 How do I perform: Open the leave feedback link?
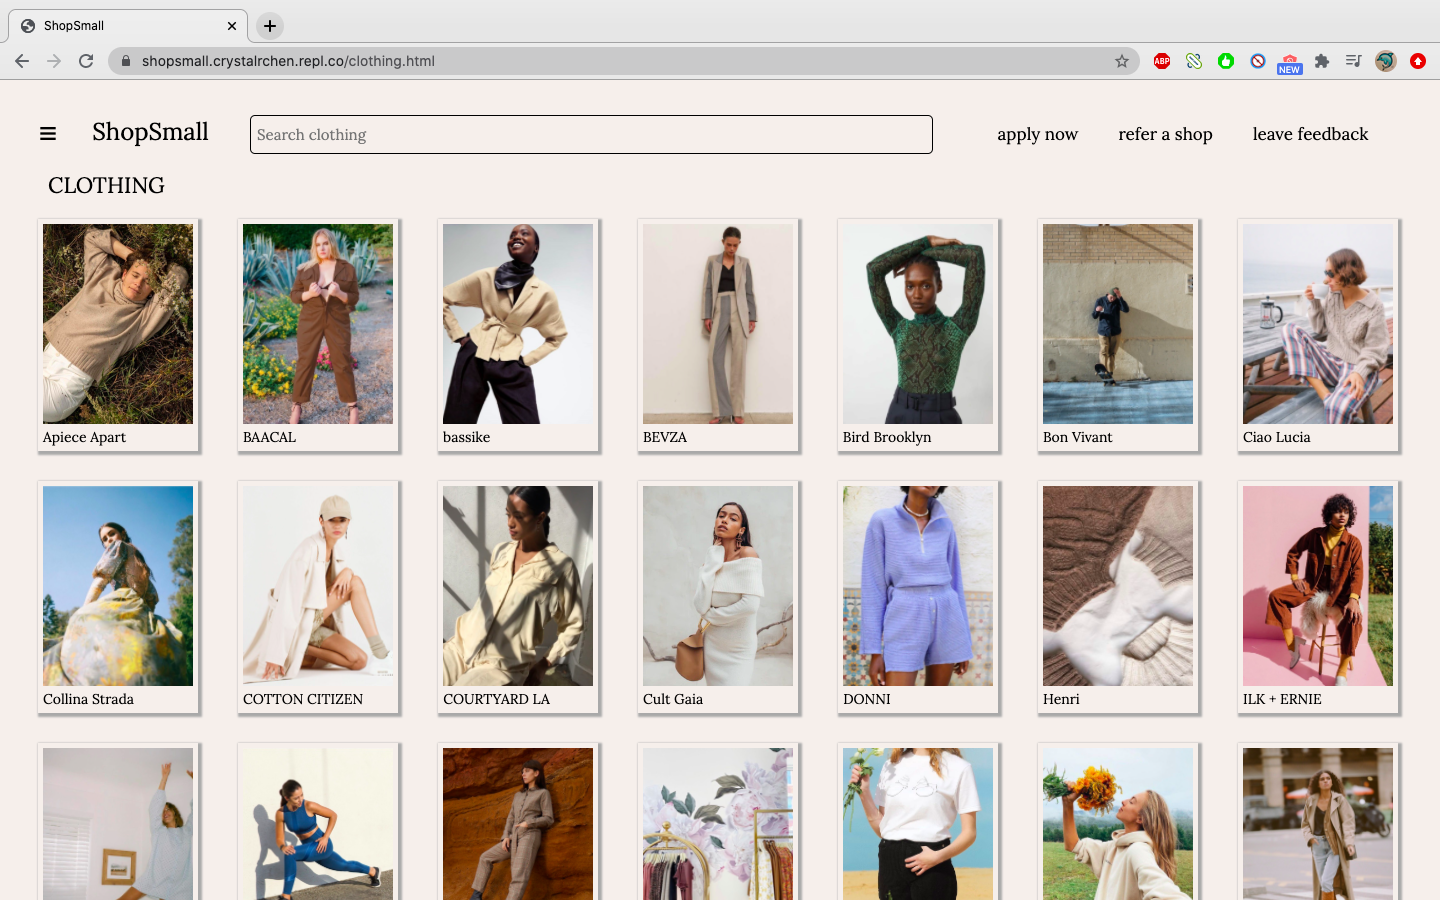(1310, 134)
